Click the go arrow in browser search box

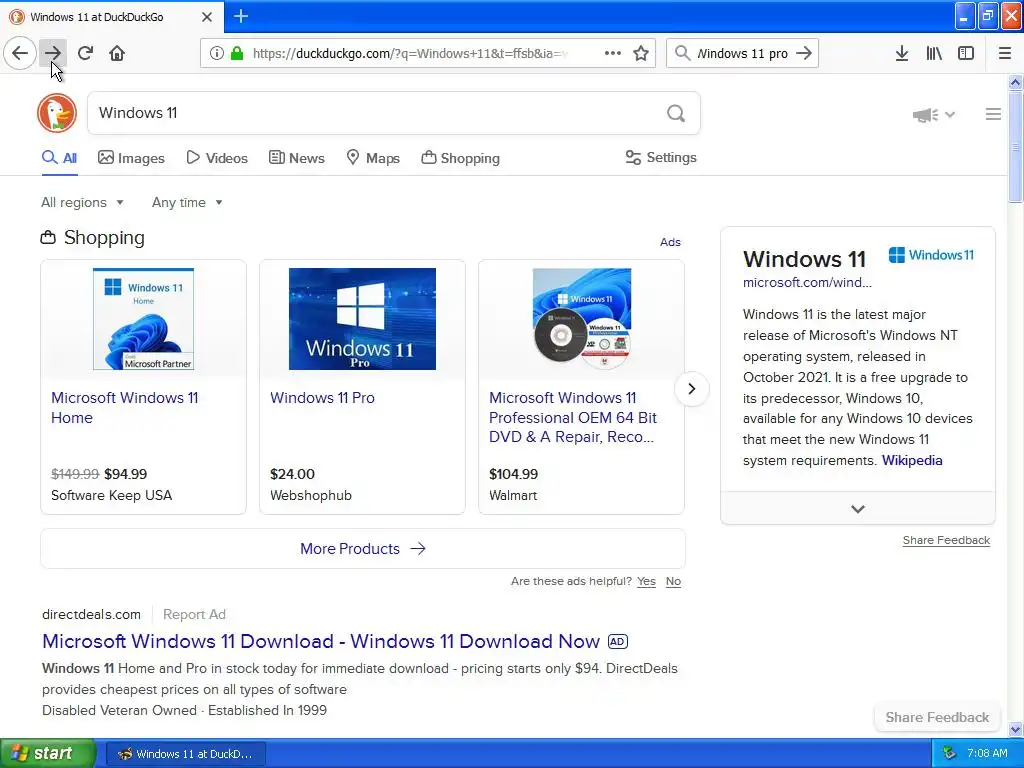click(804, 53)
